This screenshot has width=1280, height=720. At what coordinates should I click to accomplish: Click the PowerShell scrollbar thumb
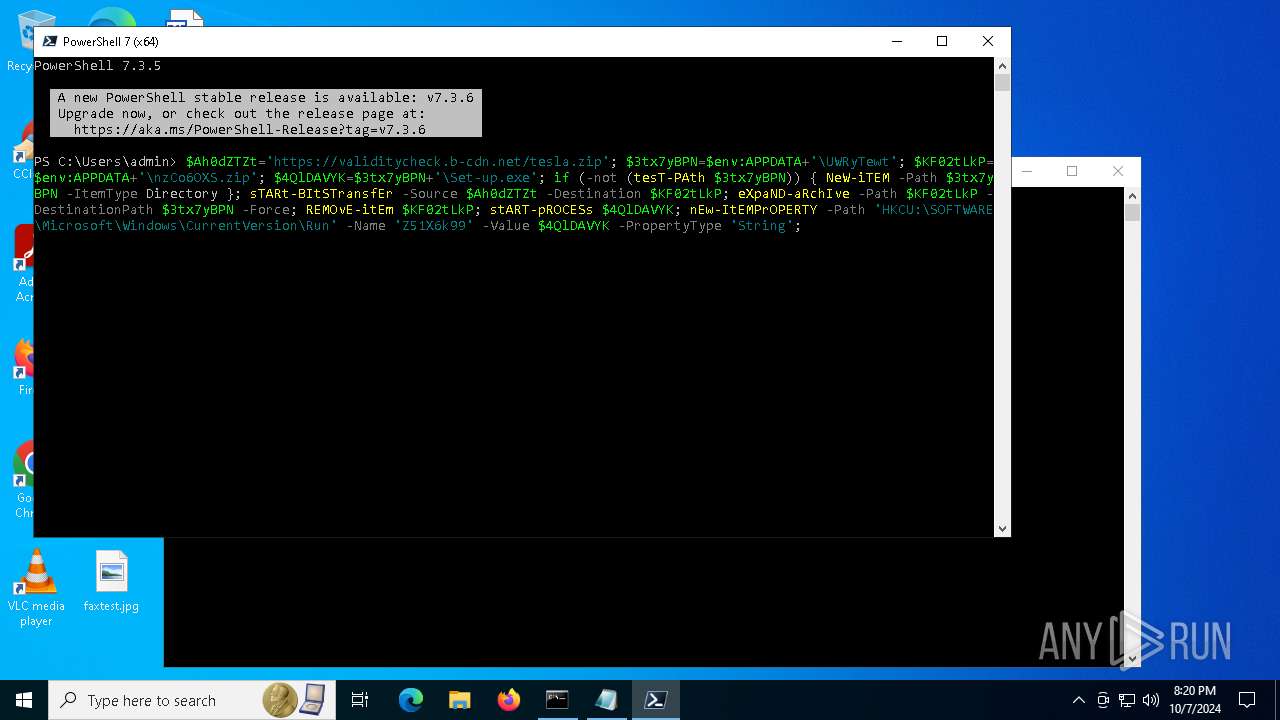click(x=1002, y=83)
